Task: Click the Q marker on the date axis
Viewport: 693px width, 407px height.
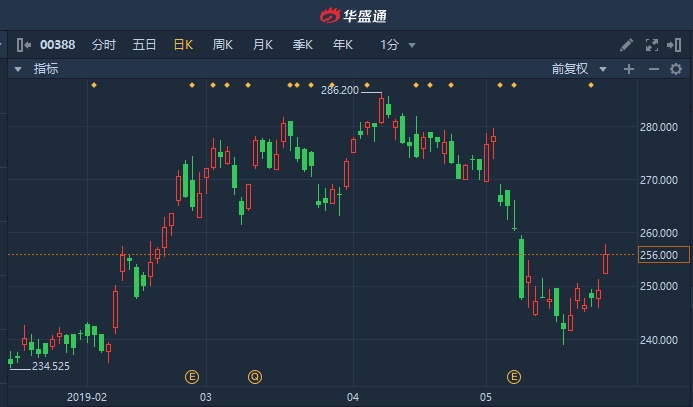Action: (255, 377)
